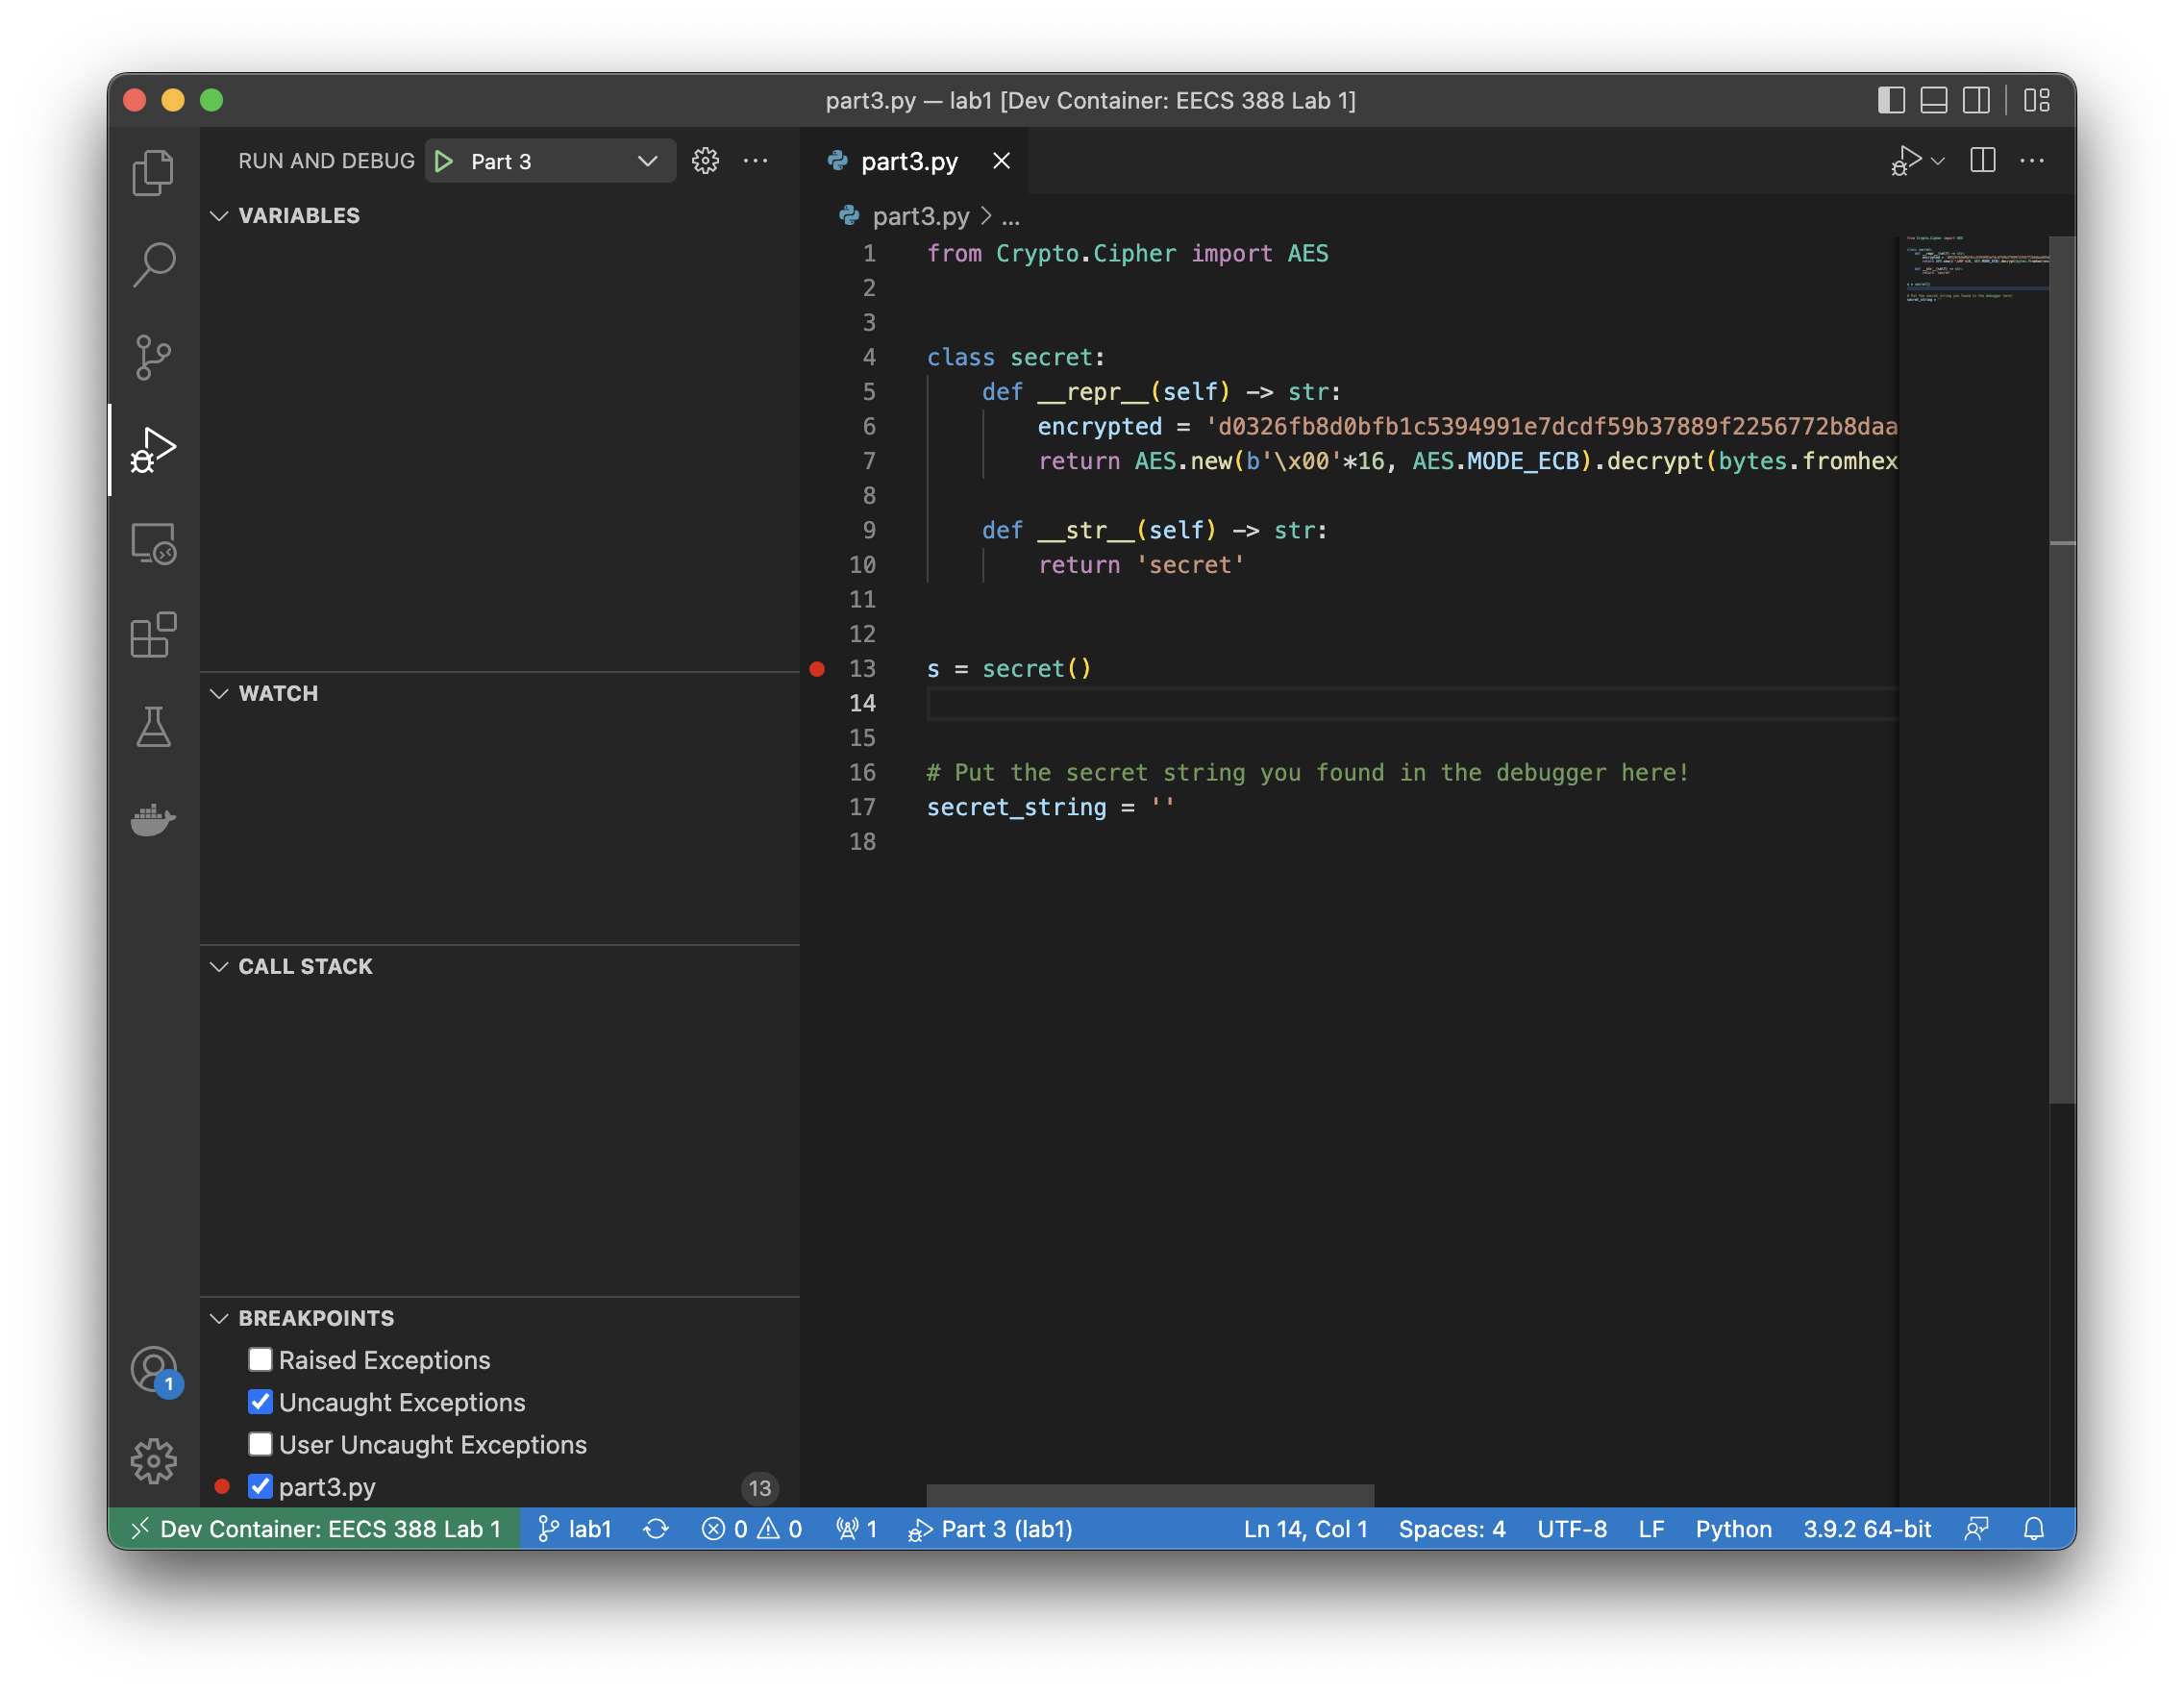The image size is (2184, 1692).
Task: Toggle the bottom panel
Action: click(x=1934, y=100)
